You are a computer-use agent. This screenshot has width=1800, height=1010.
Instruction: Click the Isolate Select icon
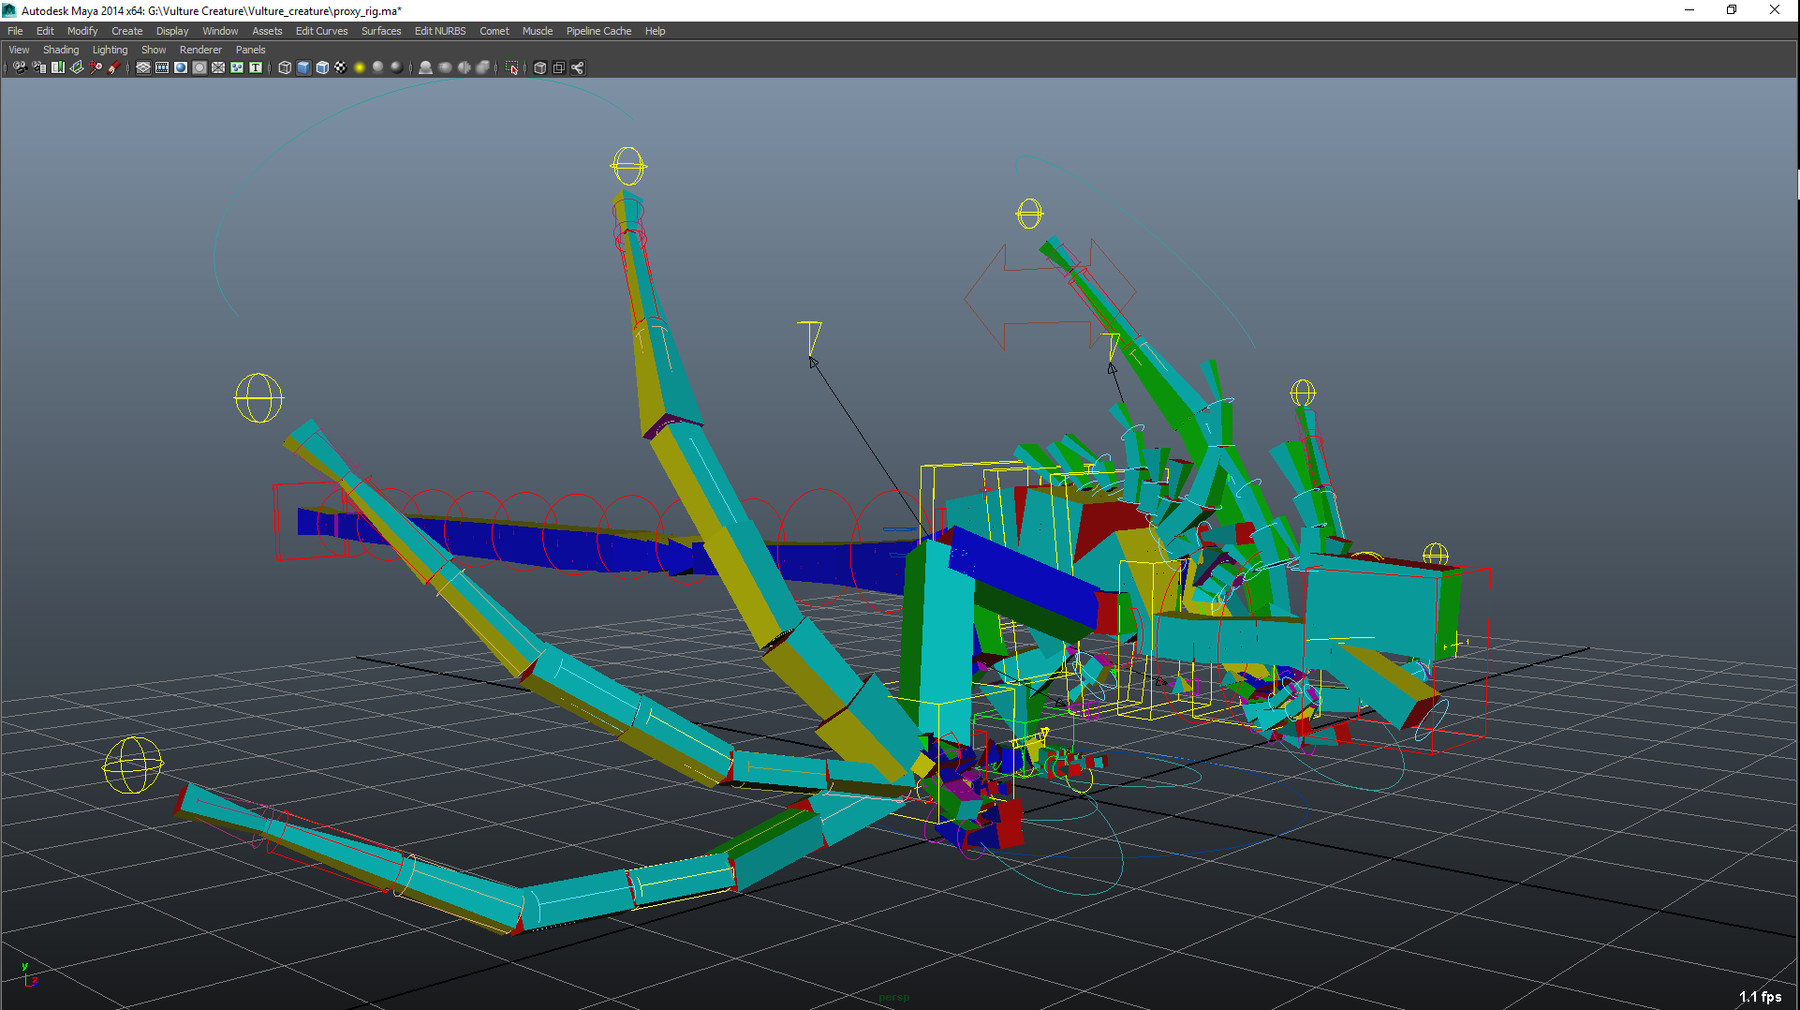512,68
